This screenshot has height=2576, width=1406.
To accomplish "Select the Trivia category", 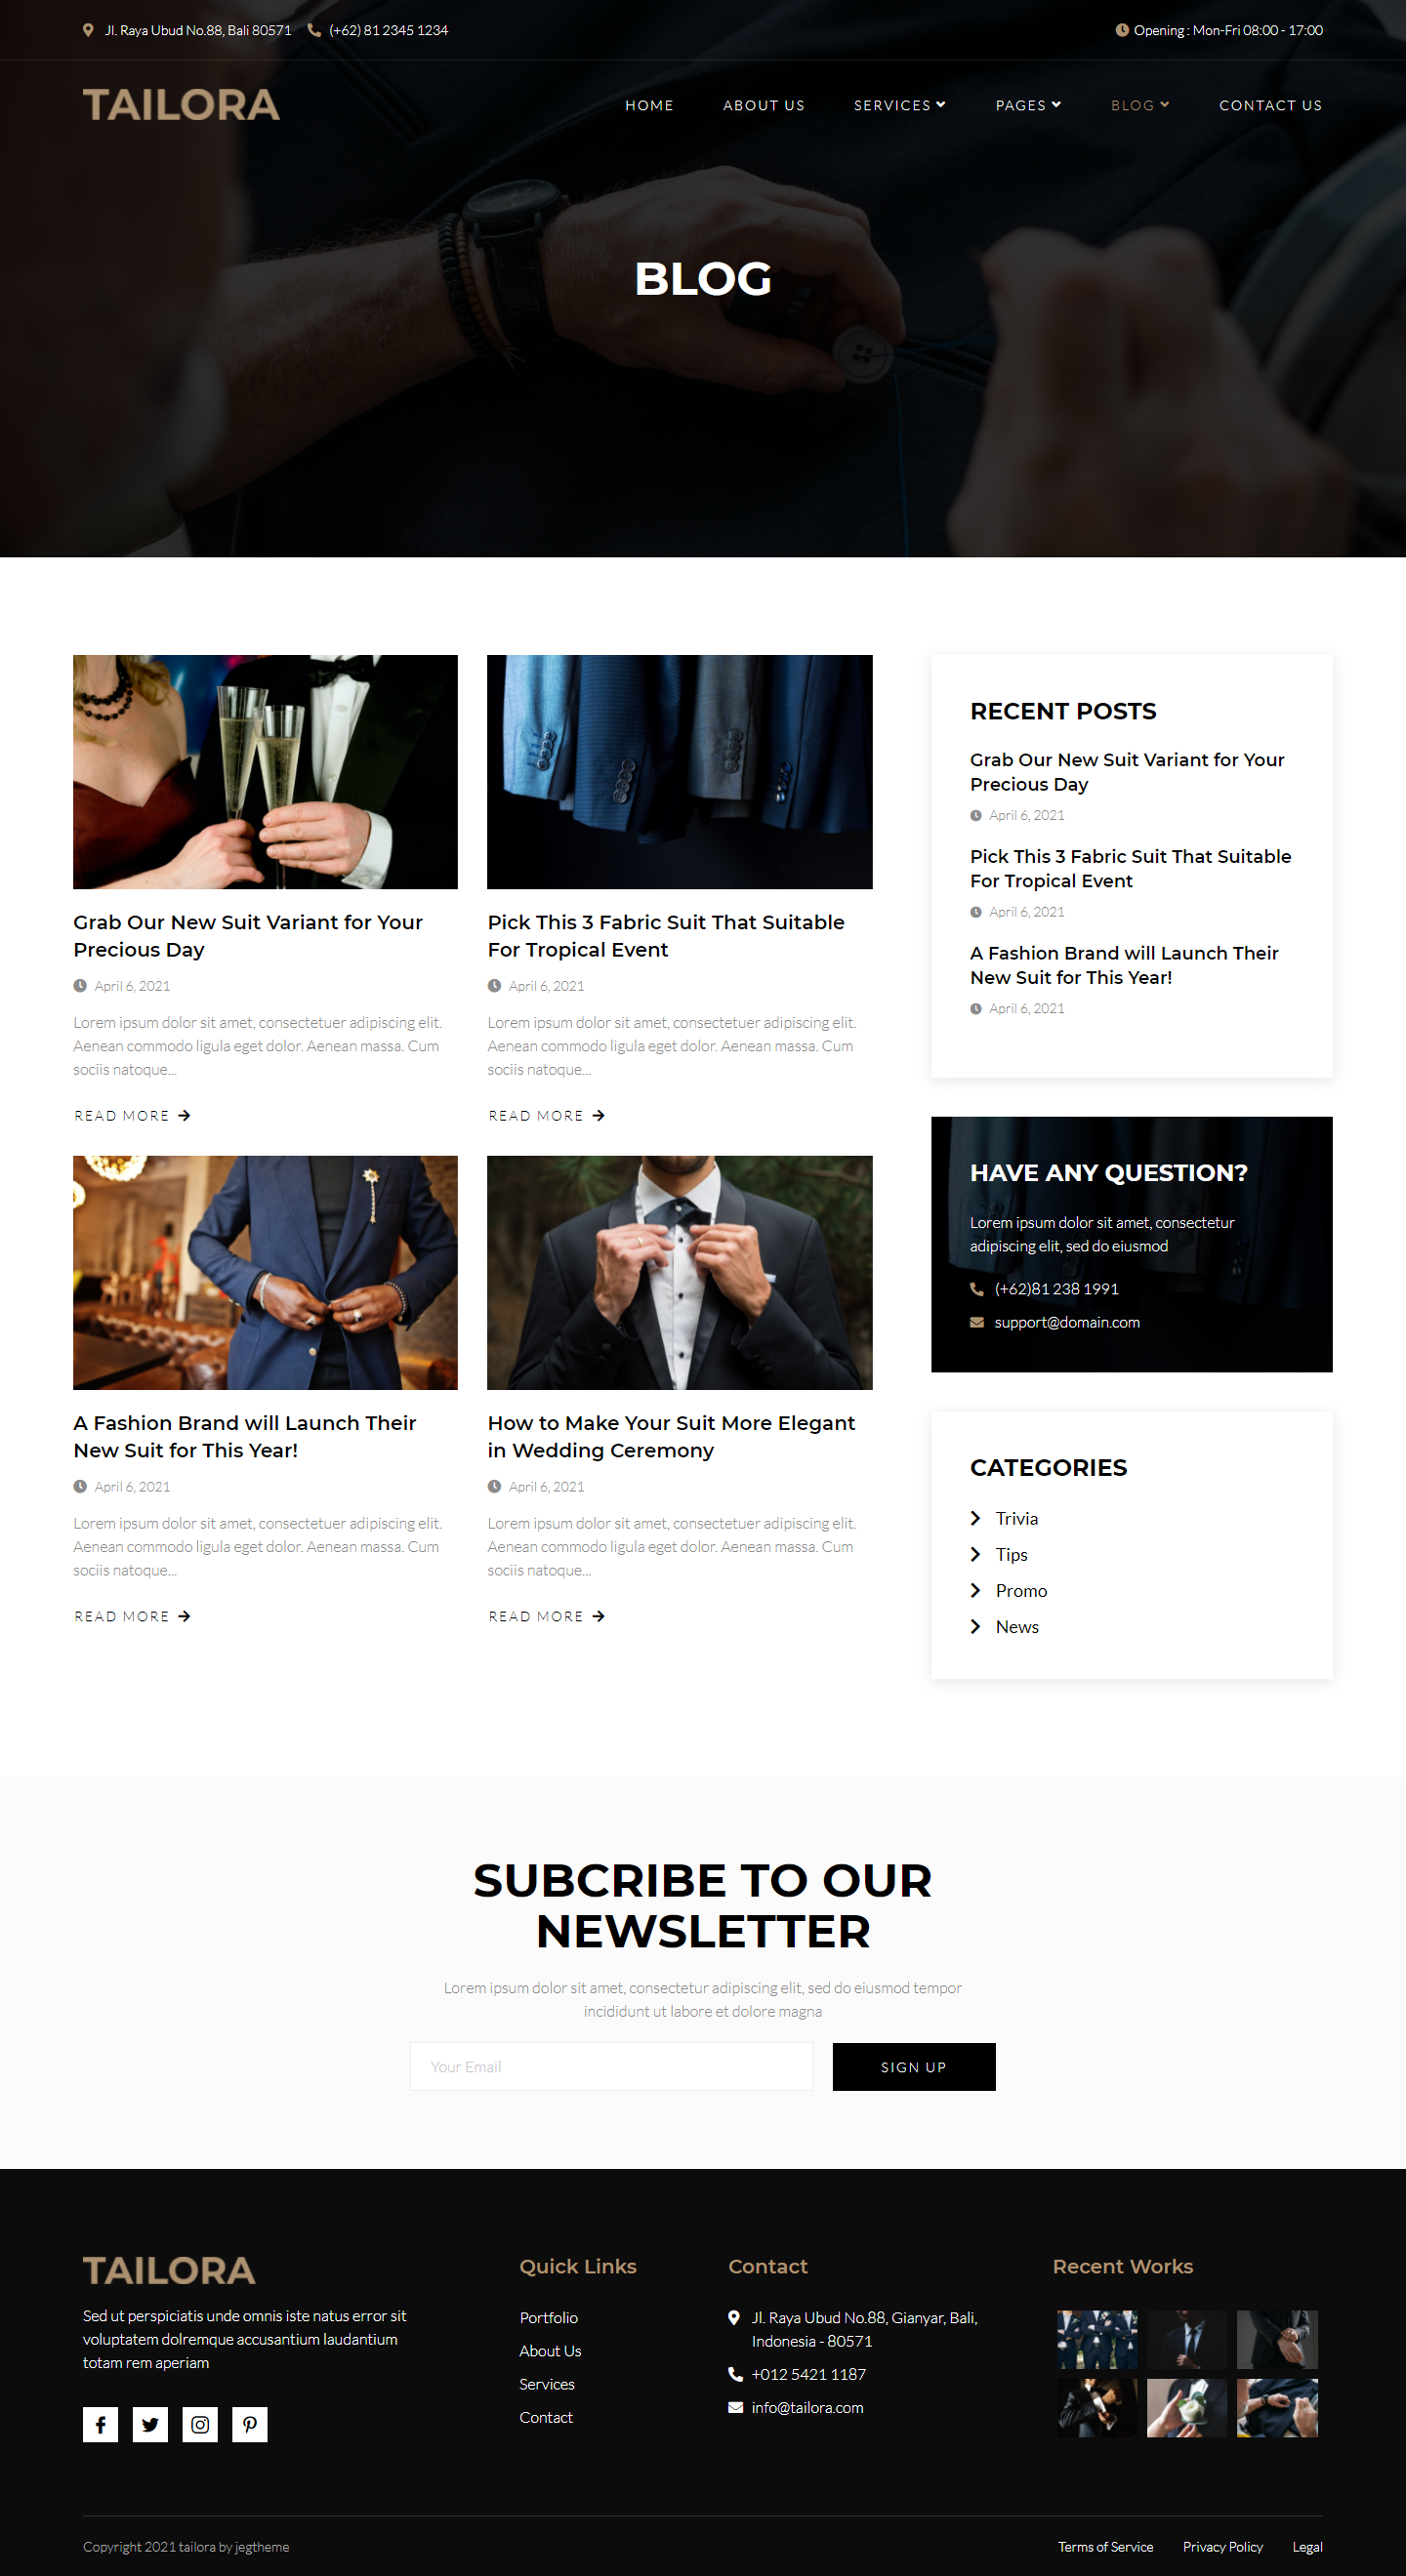I will [x=1016, y=1518].
